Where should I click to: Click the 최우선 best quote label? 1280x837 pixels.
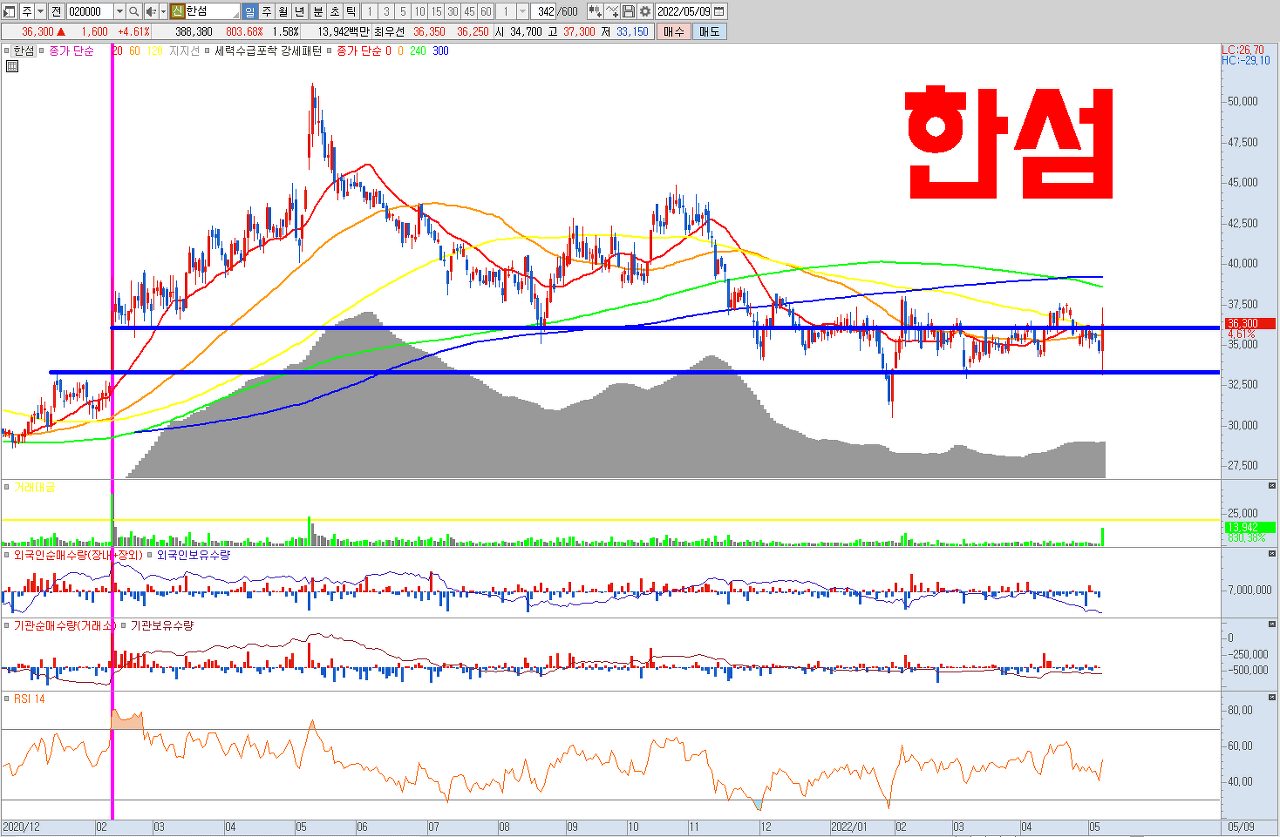388,32
